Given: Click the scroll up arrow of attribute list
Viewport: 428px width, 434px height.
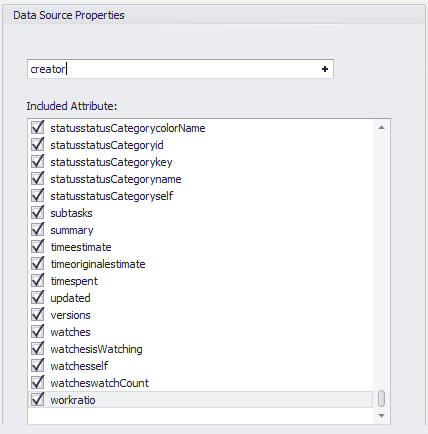Looking at the screenshot, I should click(381, 127).
